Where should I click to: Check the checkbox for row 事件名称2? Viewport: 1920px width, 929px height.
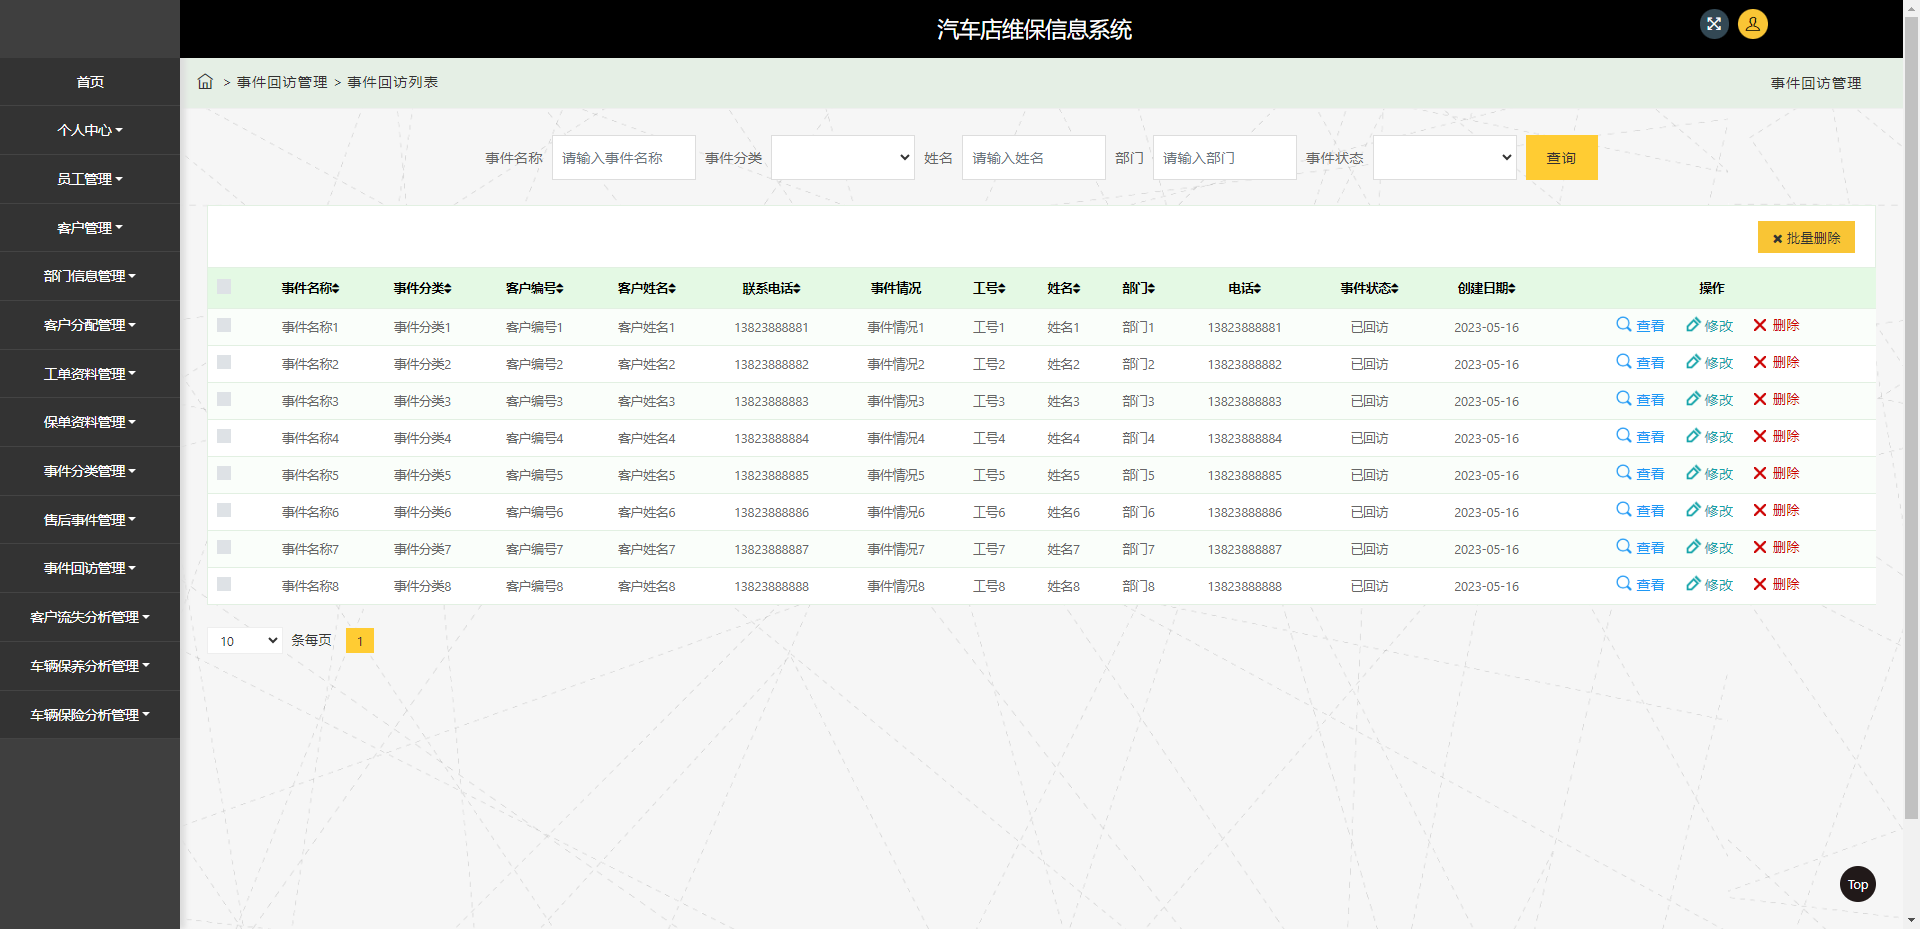[x=224, y=362]
